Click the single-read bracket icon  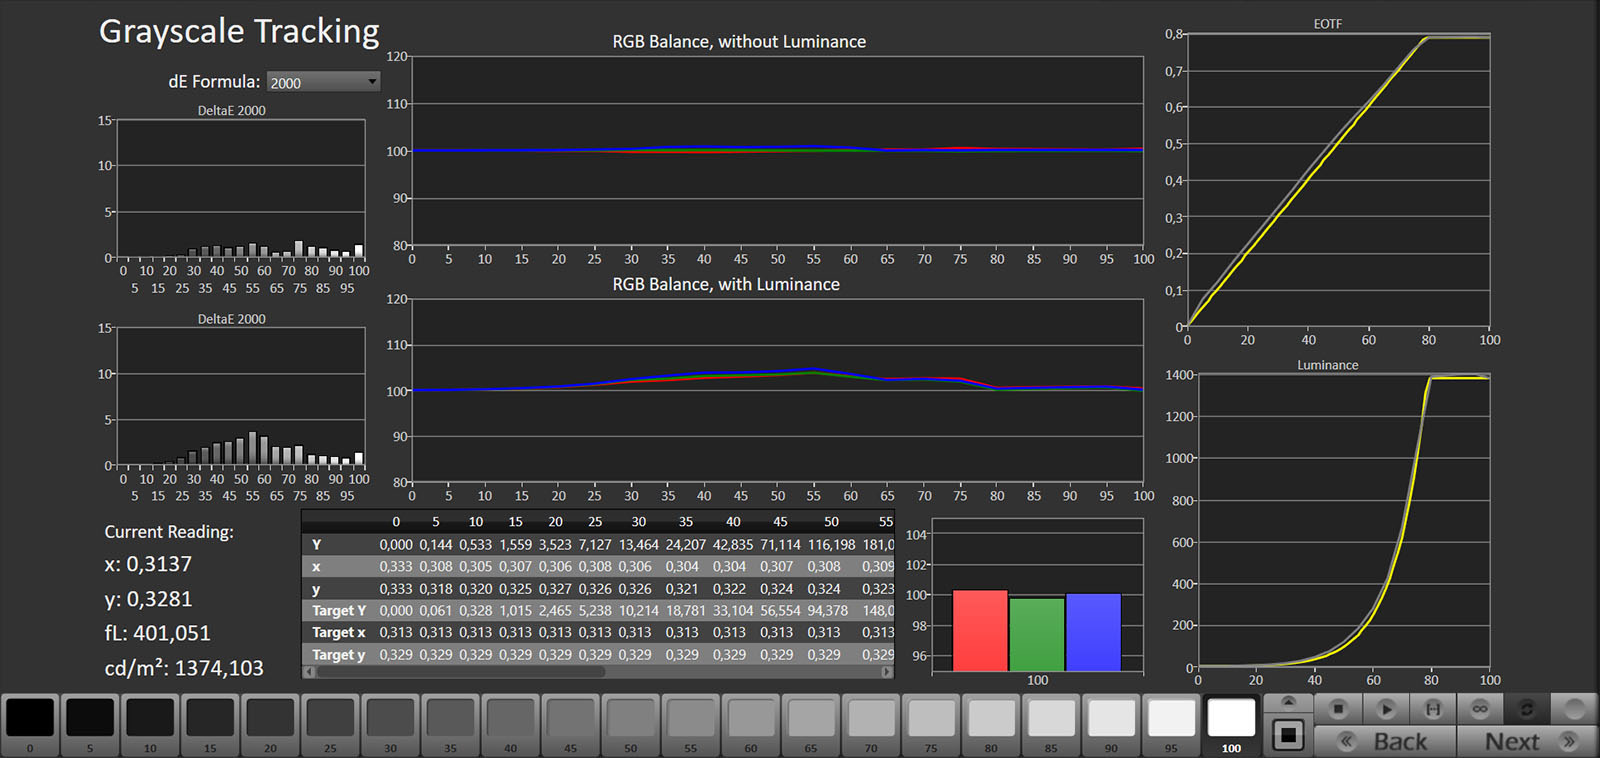pos(1432,709)
